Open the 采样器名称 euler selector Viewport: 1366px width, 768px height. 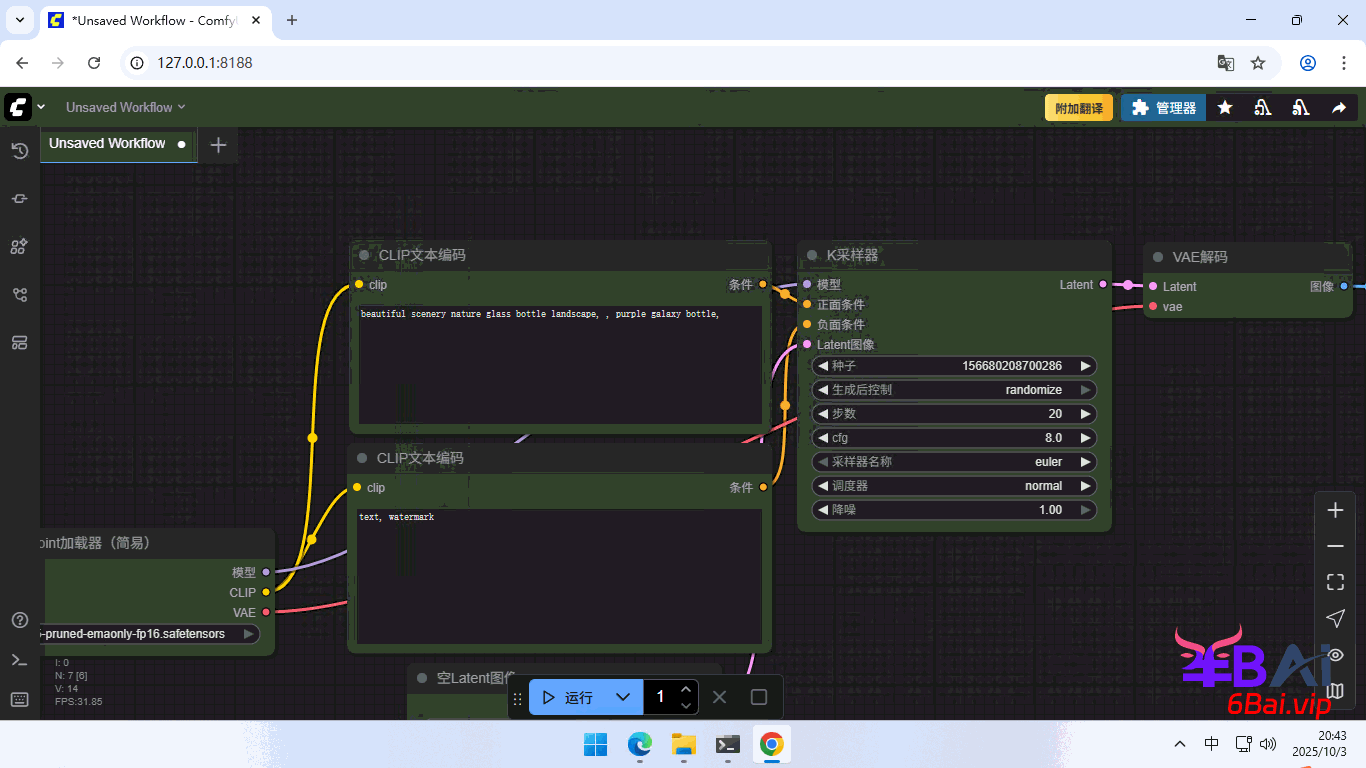(x=954, y=462)
